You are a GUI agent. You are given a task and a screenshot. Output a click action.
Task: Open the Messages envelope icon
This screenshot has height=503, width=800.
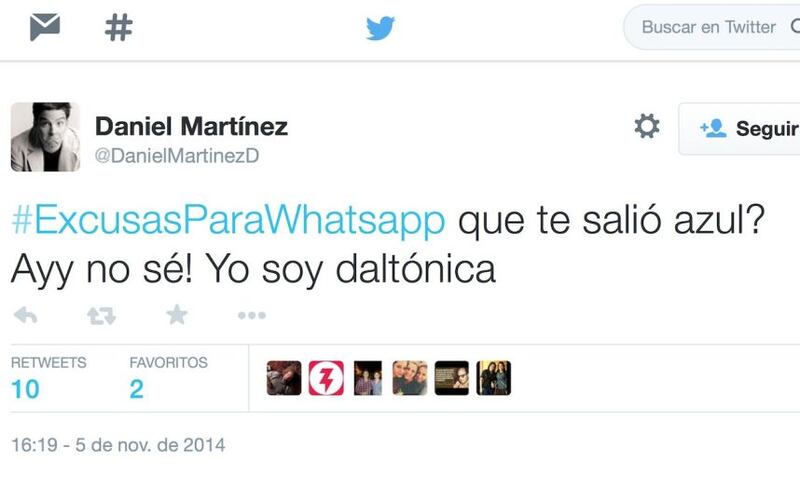[x=45, y=27]
